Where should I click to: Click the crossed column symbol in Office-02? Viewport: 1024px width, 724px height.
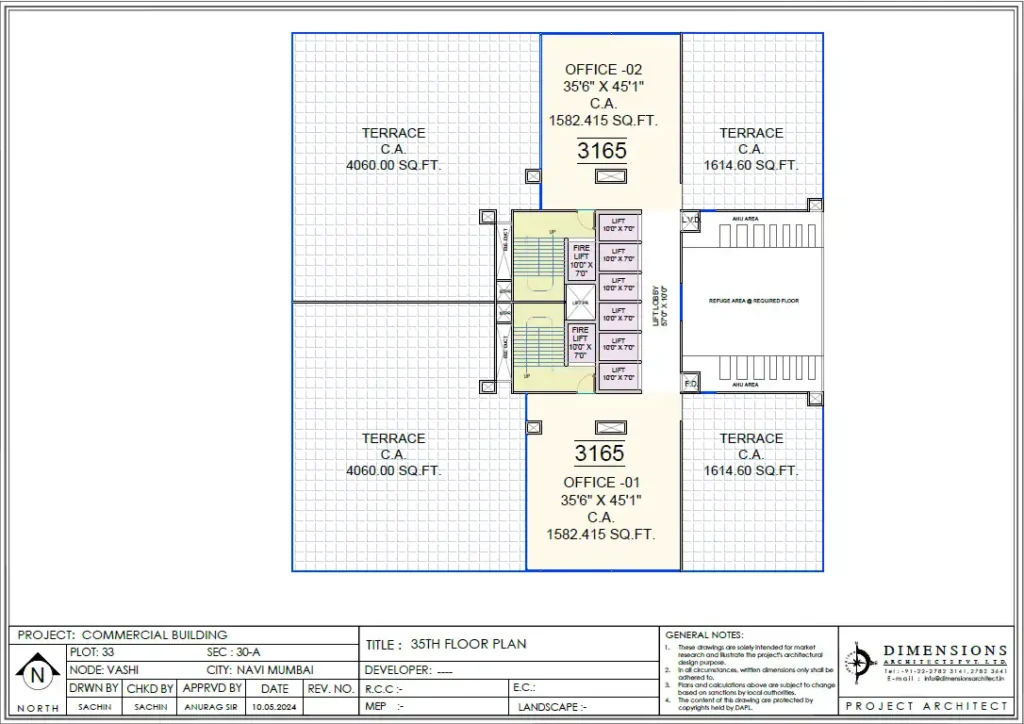point(610,176)
